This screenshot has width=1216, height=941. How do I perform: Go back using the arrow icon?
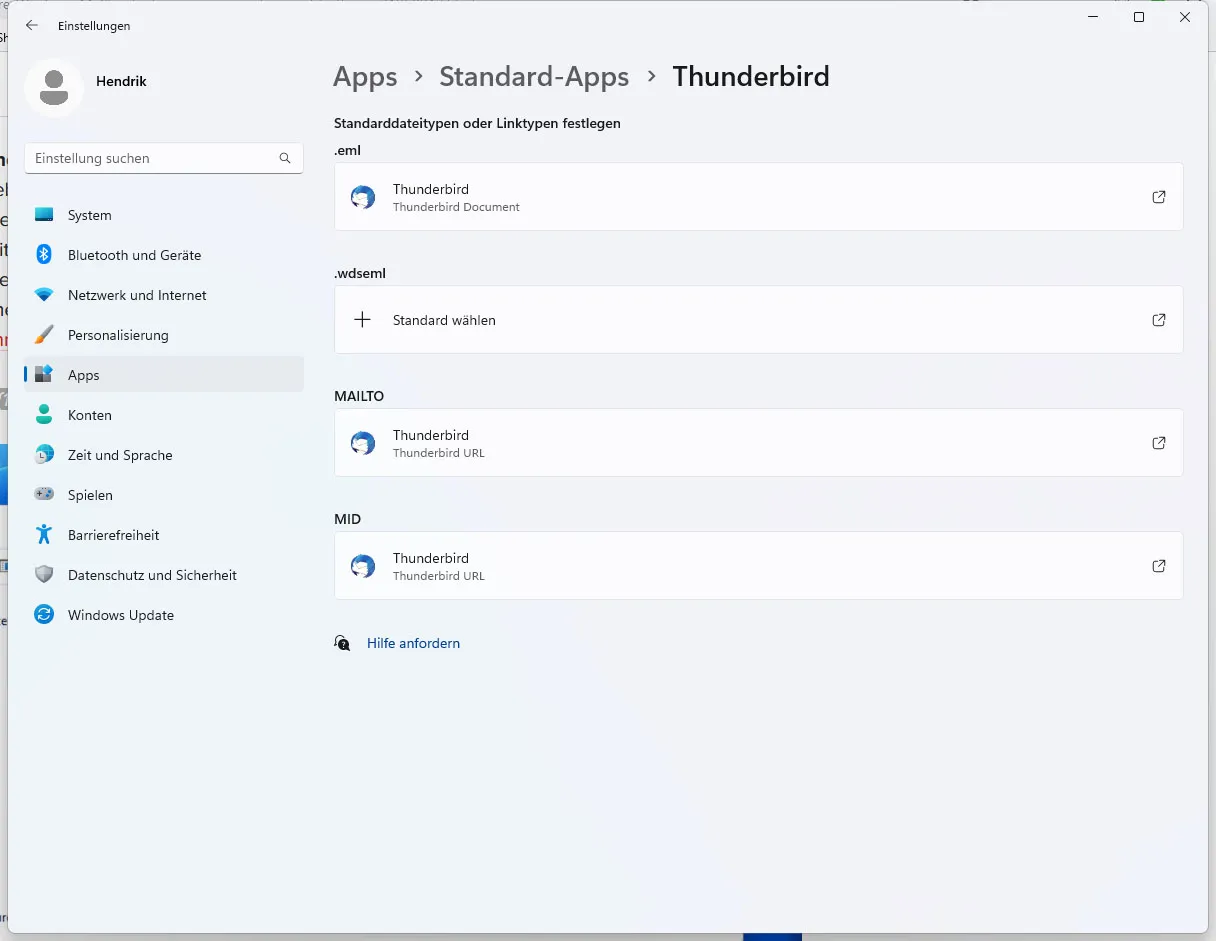click(x=32, y=26)
